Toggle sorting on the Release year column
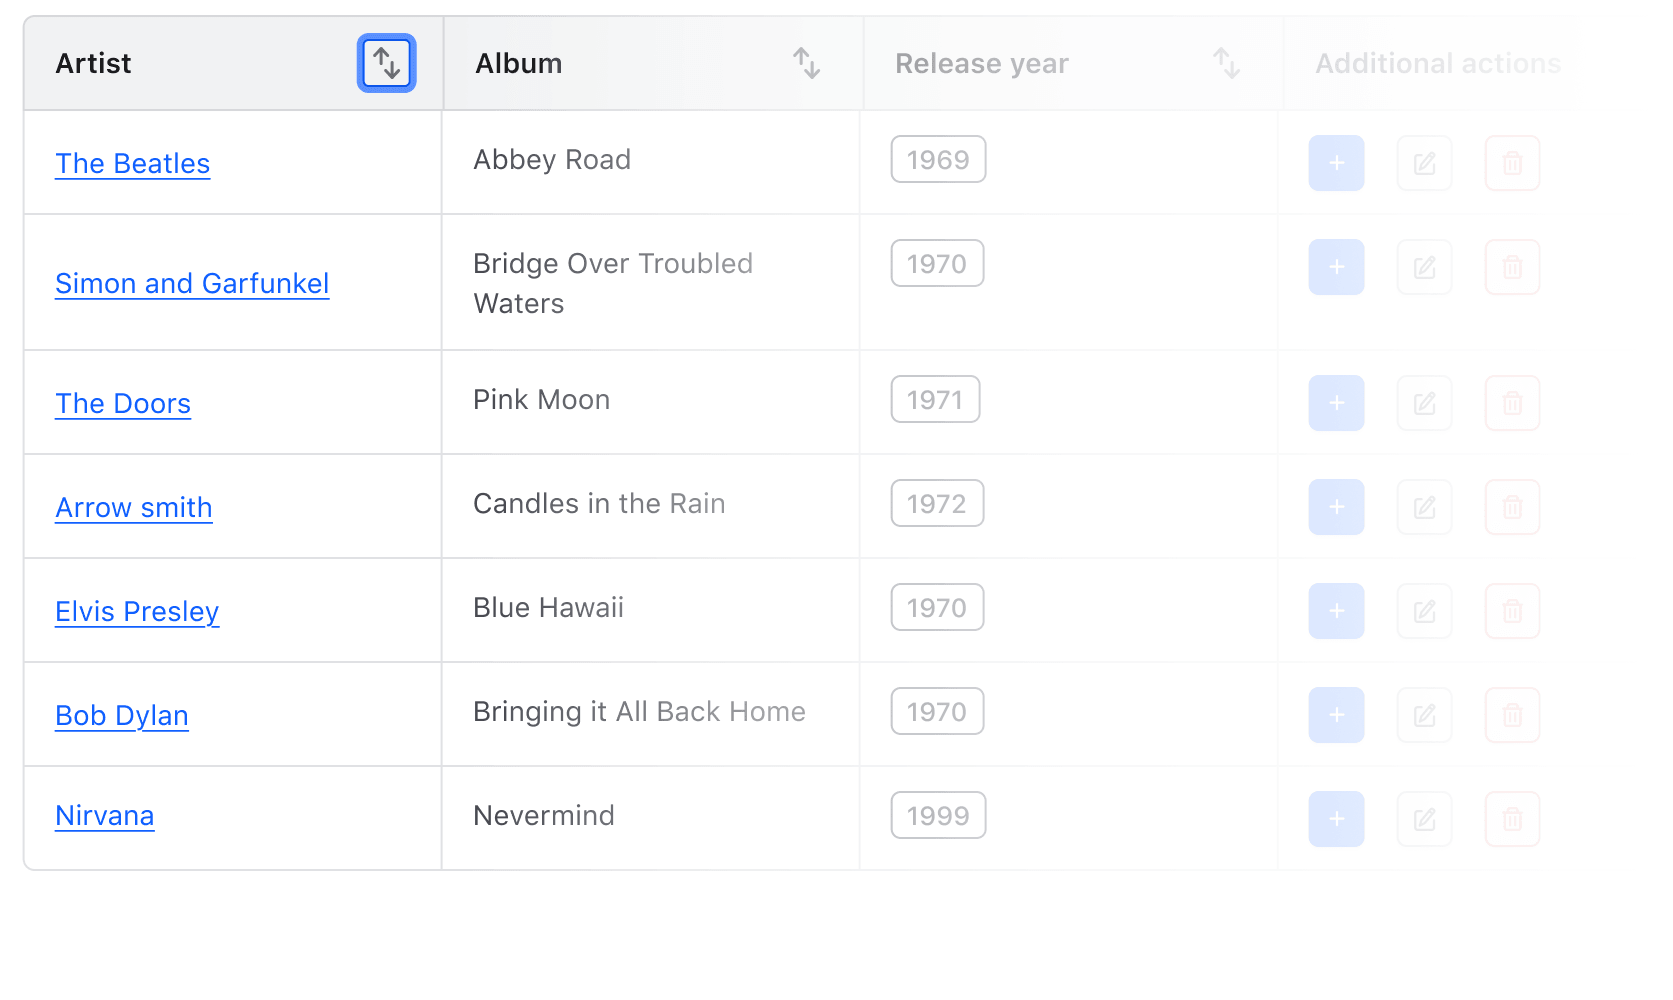 [1227, 63]
